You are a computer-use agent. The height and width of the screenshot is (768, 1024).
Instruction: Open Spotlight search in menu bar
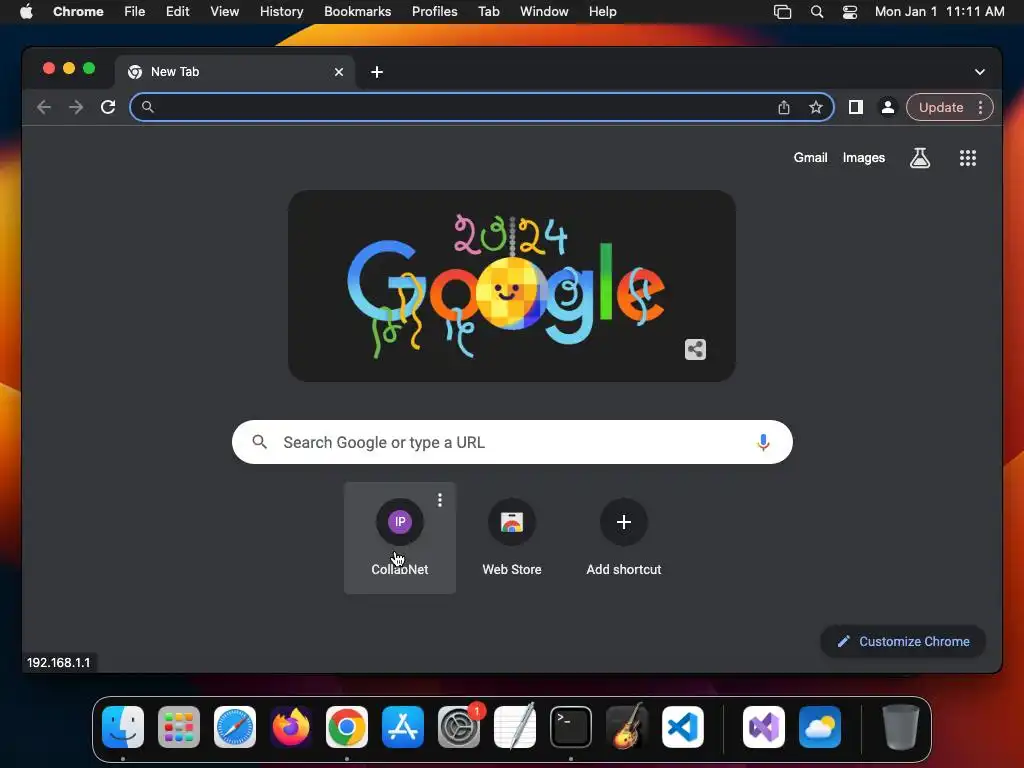click(x=816, y=12)
